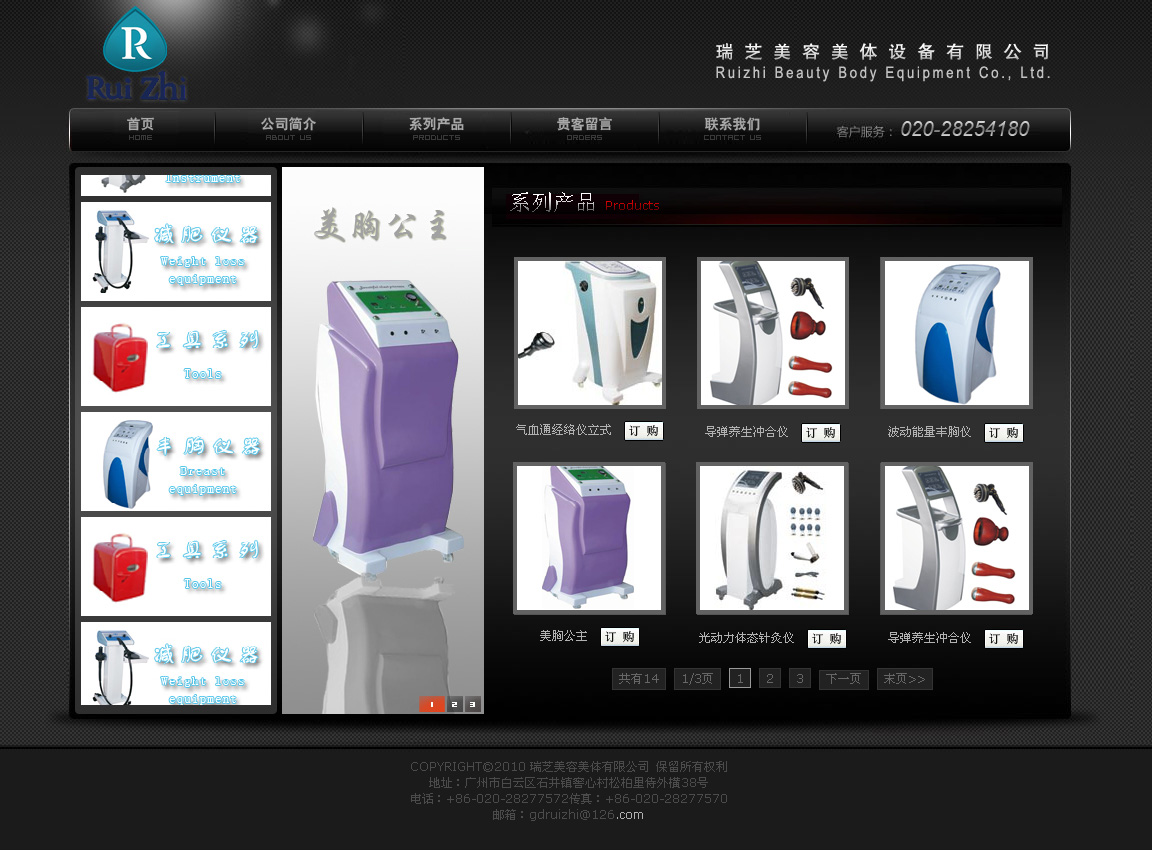Click 订购 for 波动能量丰胸仪
The height and width of the screenshot is (850, 1152).
(x=1004, y=433)
